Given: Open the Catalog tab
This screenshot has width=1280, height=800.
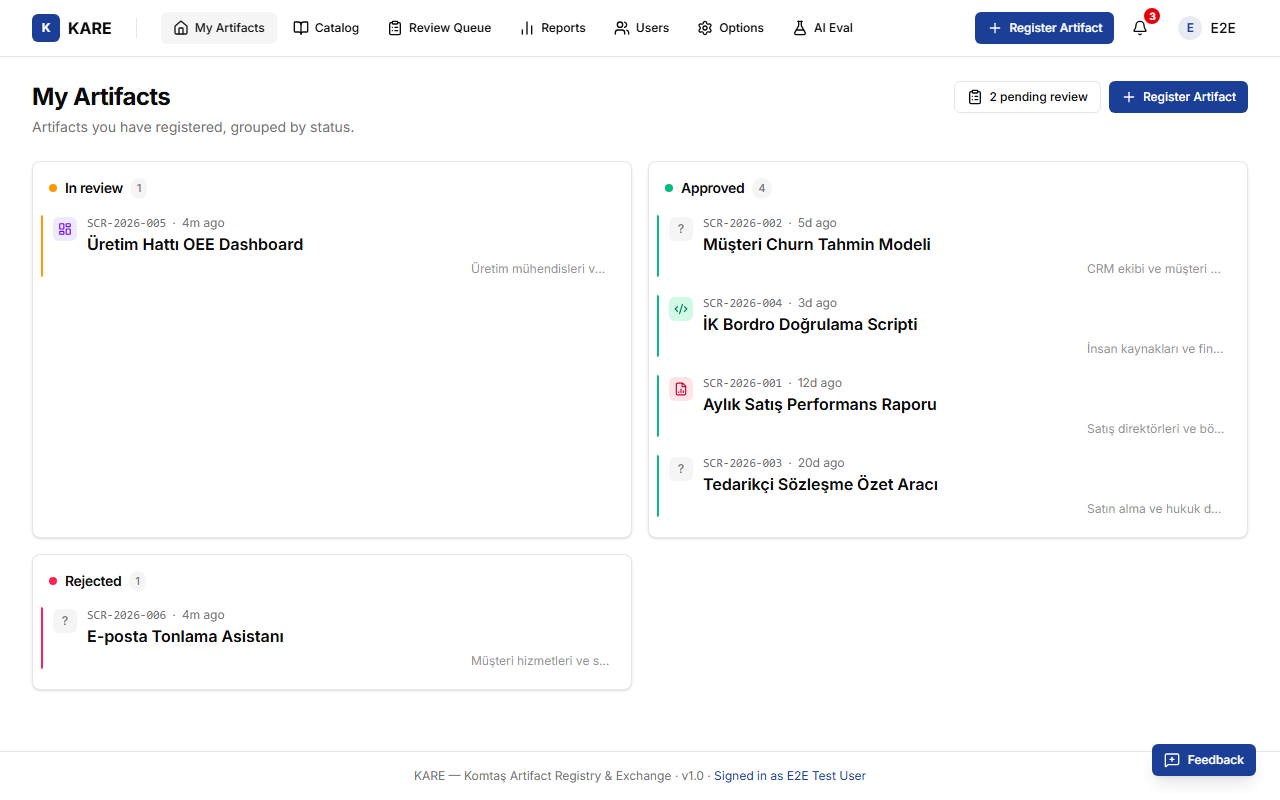Looking at the screenshot, I should tap(326, 28).
